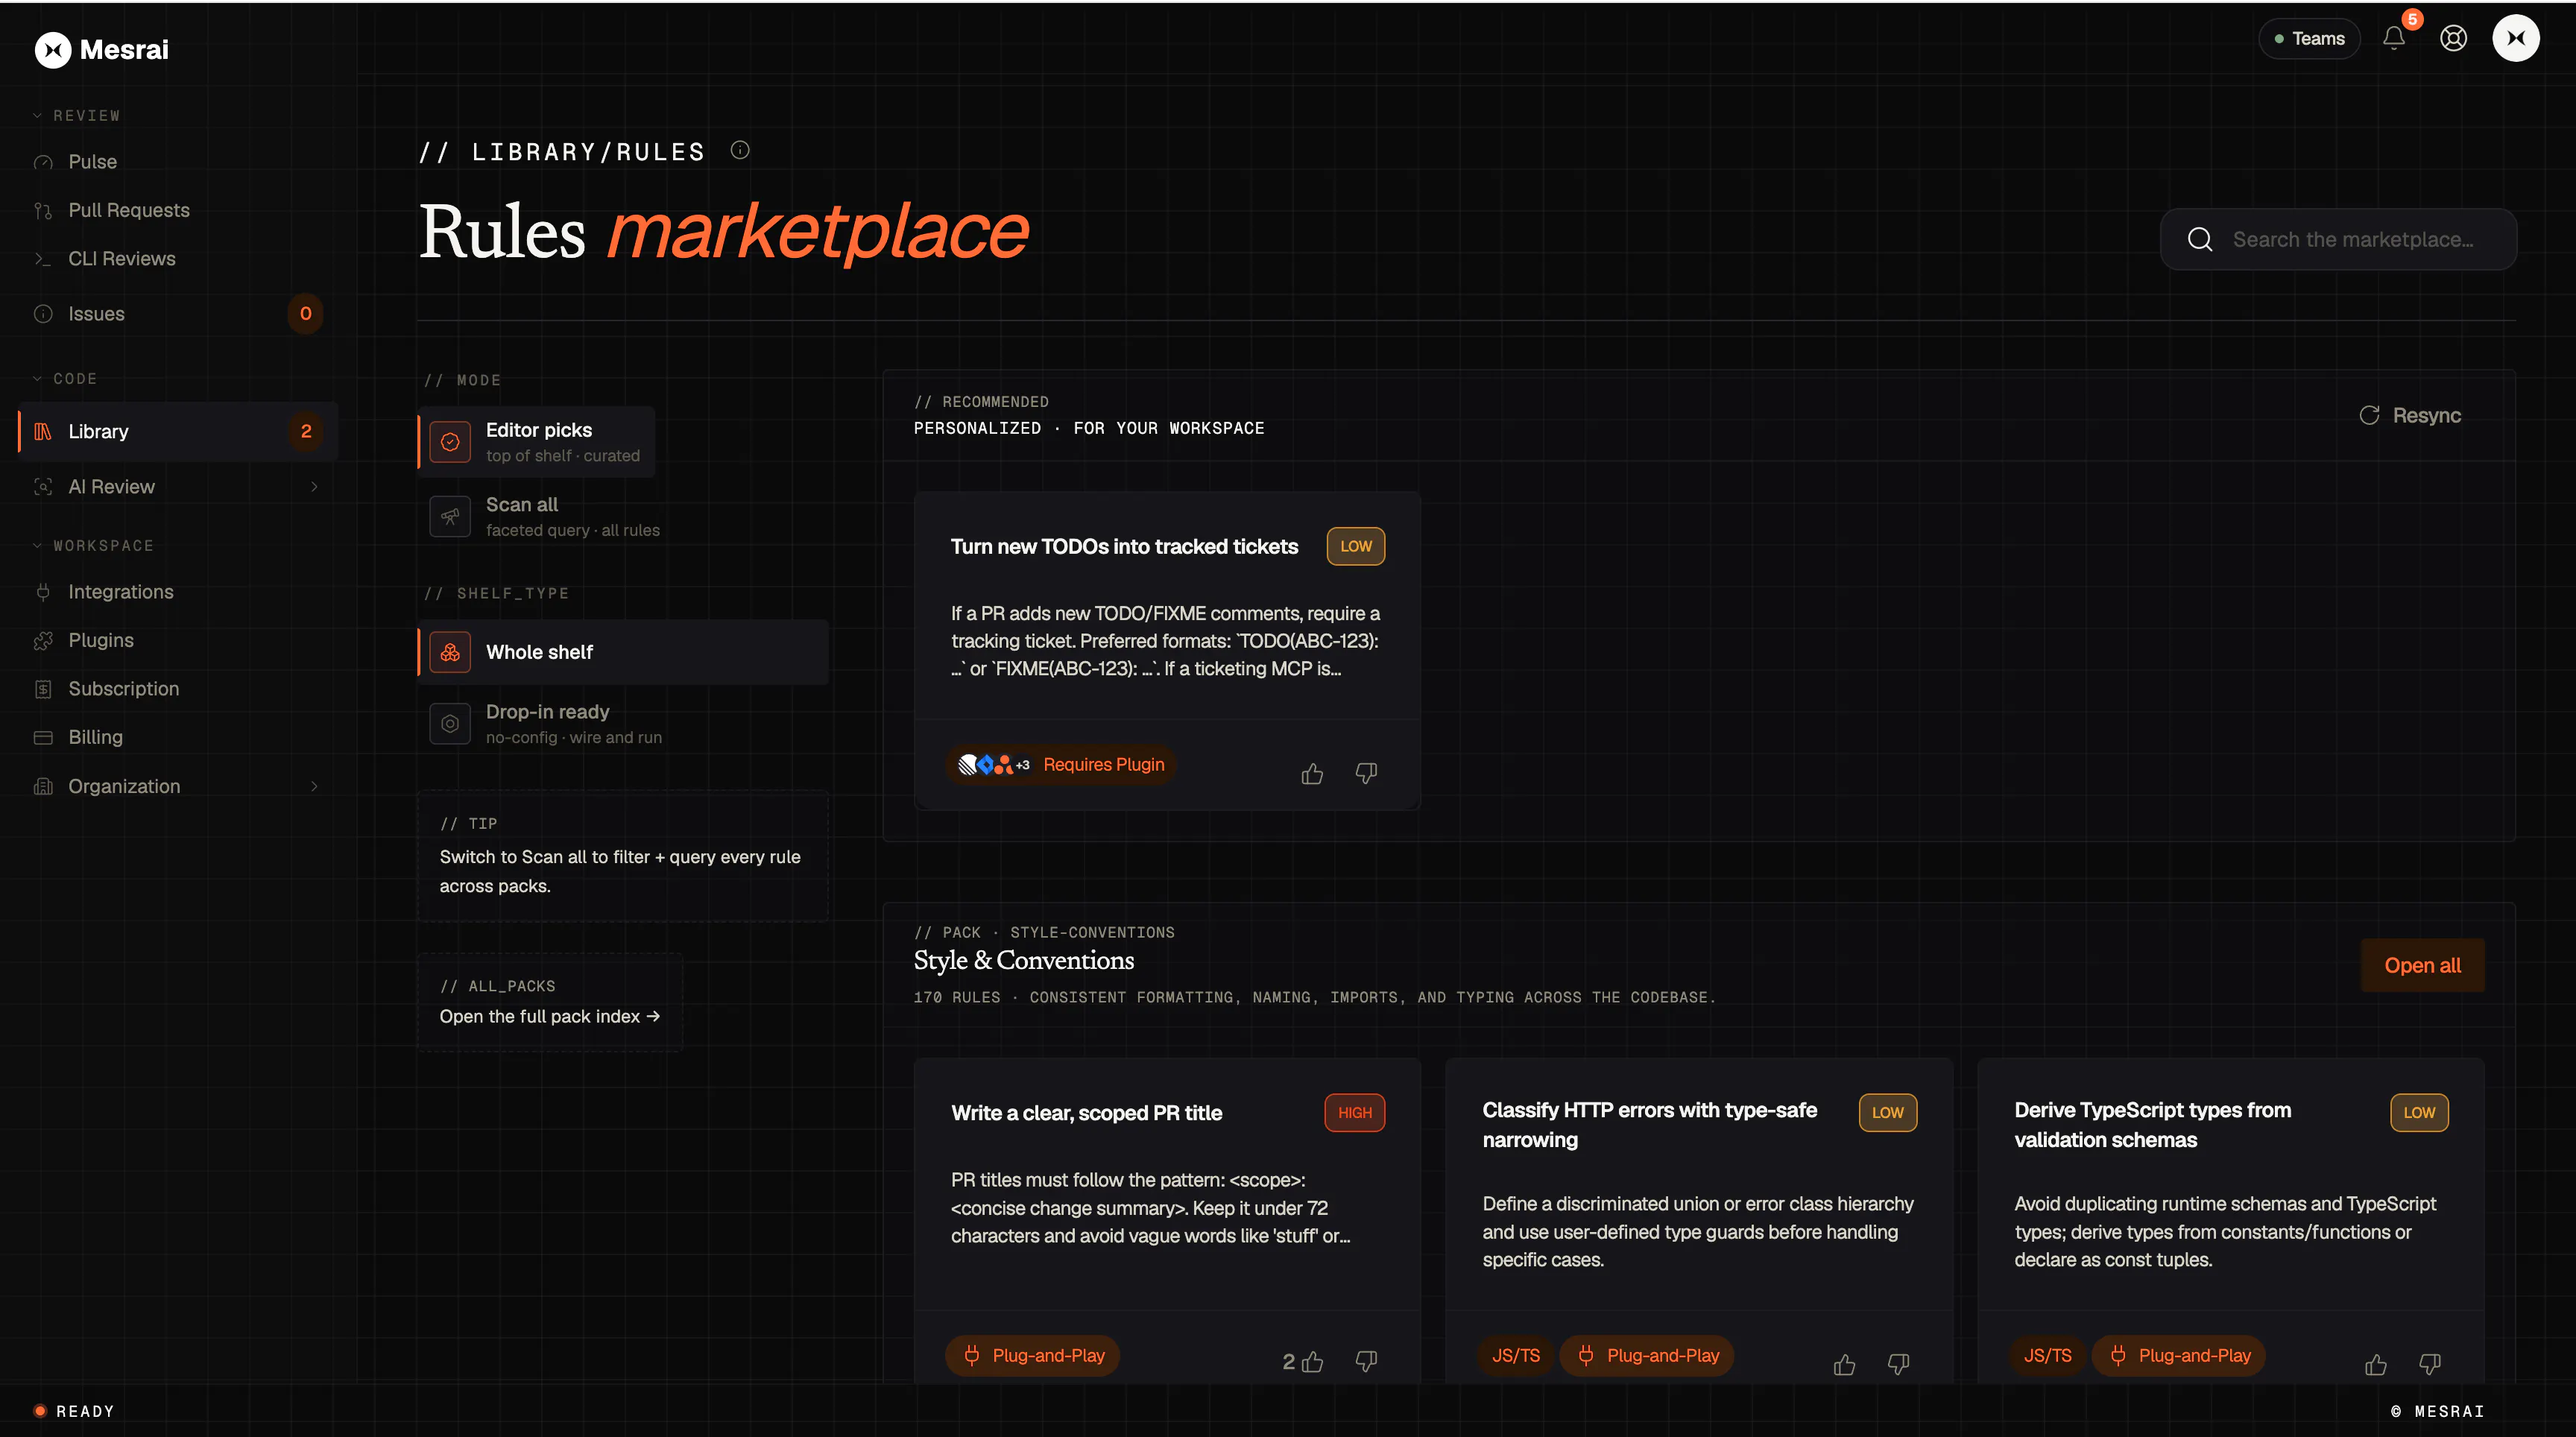Click the plugin icons cluster with +3
This screenshot has height=1437, width=2576.
994,765
